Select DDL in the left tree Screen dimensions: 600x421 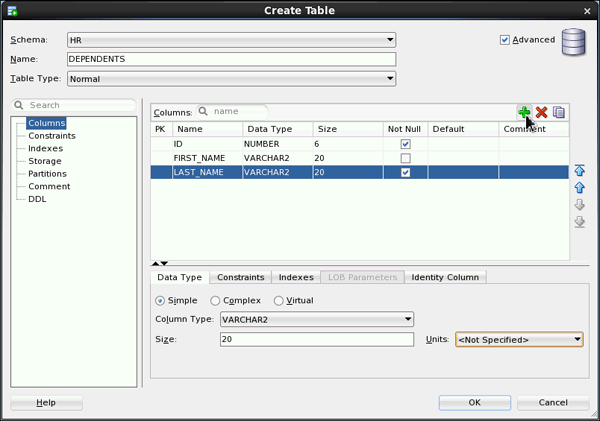(37, 199)
